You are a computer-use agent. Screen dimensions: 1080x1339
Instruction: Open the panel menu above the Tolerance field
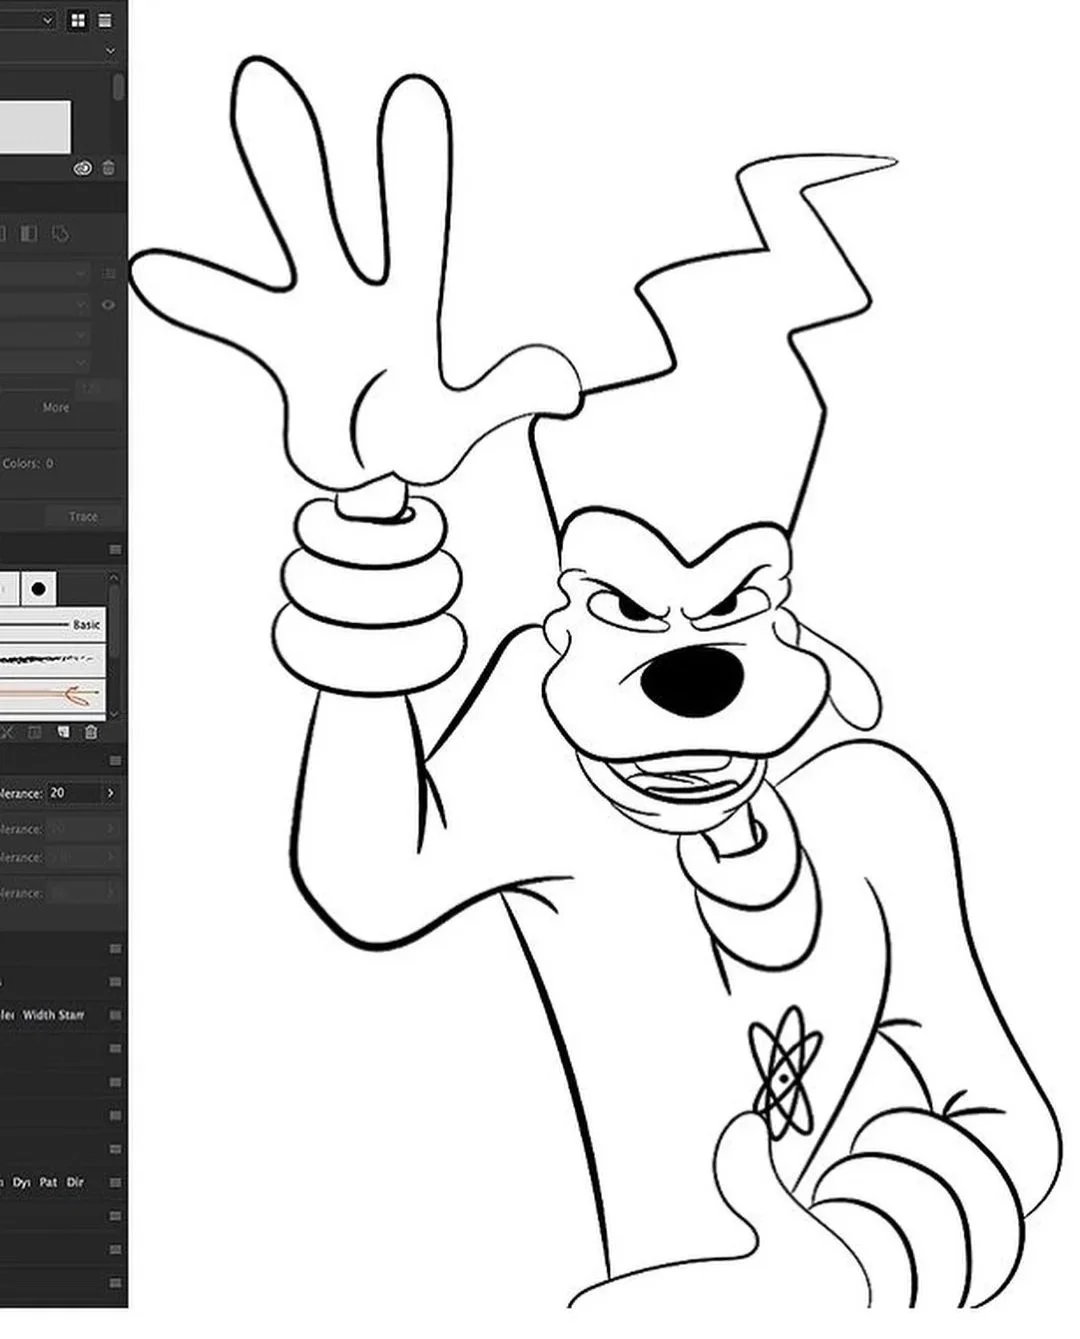pyautogui.click(x=115, y=761)
